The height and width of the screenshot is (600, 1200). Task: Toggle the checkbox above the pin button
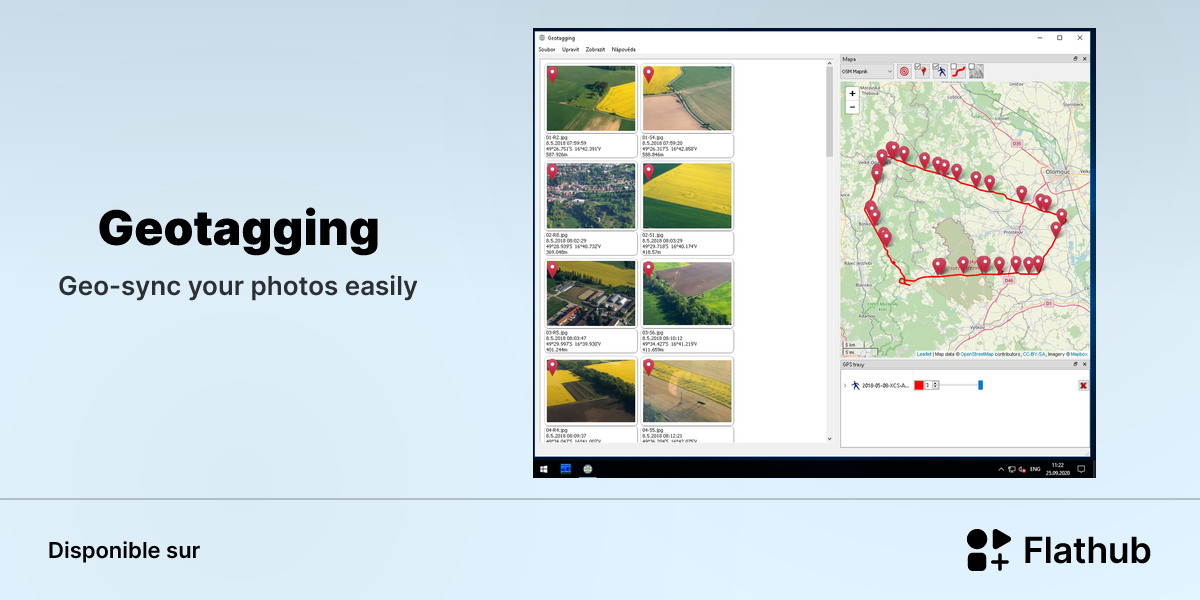[918, 67]
